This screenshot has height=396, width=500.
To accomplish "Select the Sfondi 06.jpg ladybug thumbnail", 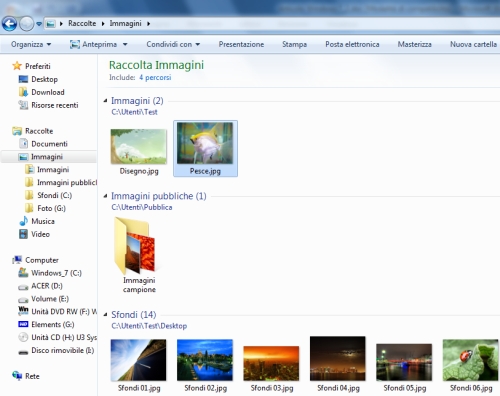I will tap(470, 366).
